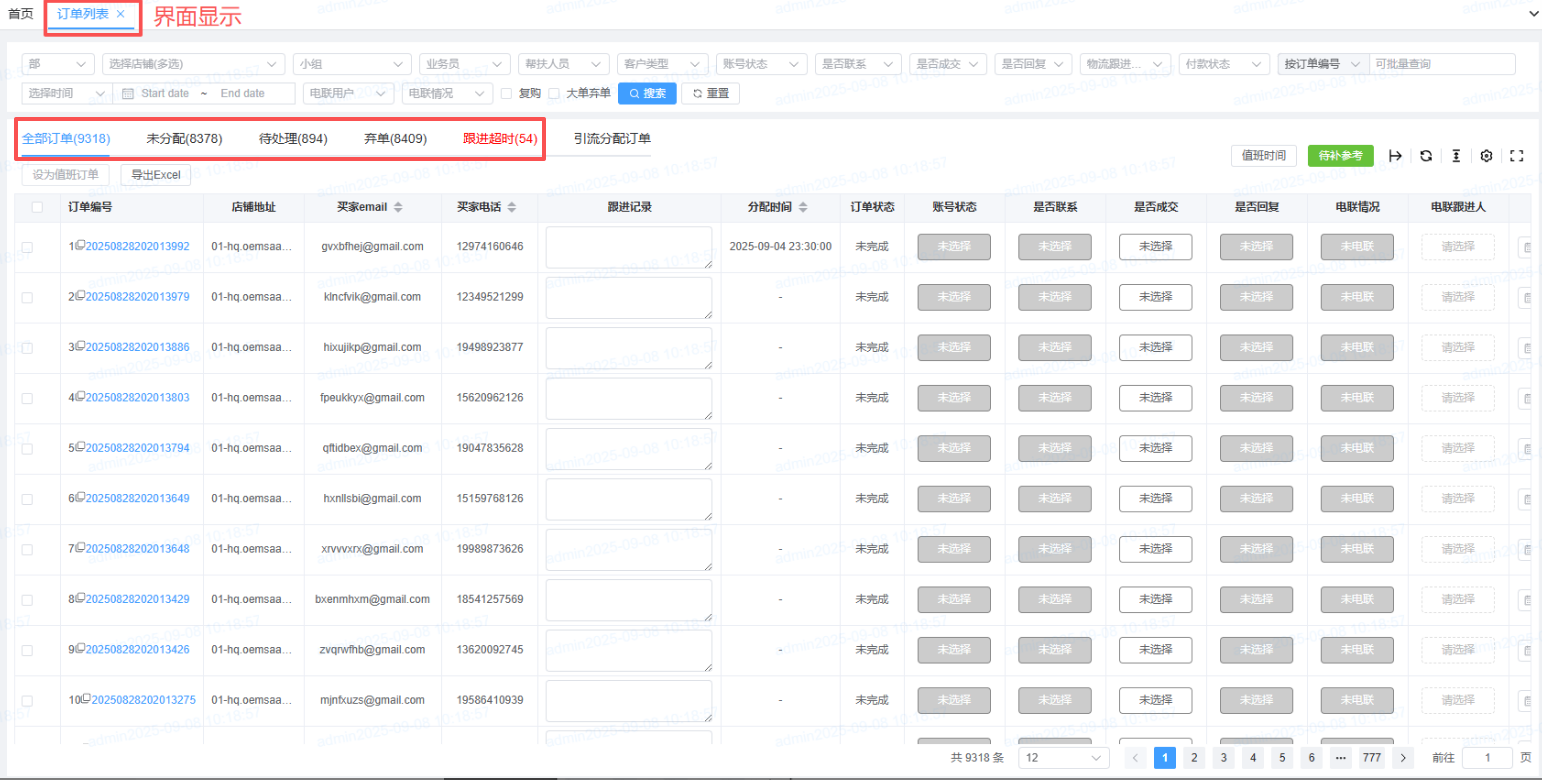Click the refresh icon above the table

(x=1426, y=156)
